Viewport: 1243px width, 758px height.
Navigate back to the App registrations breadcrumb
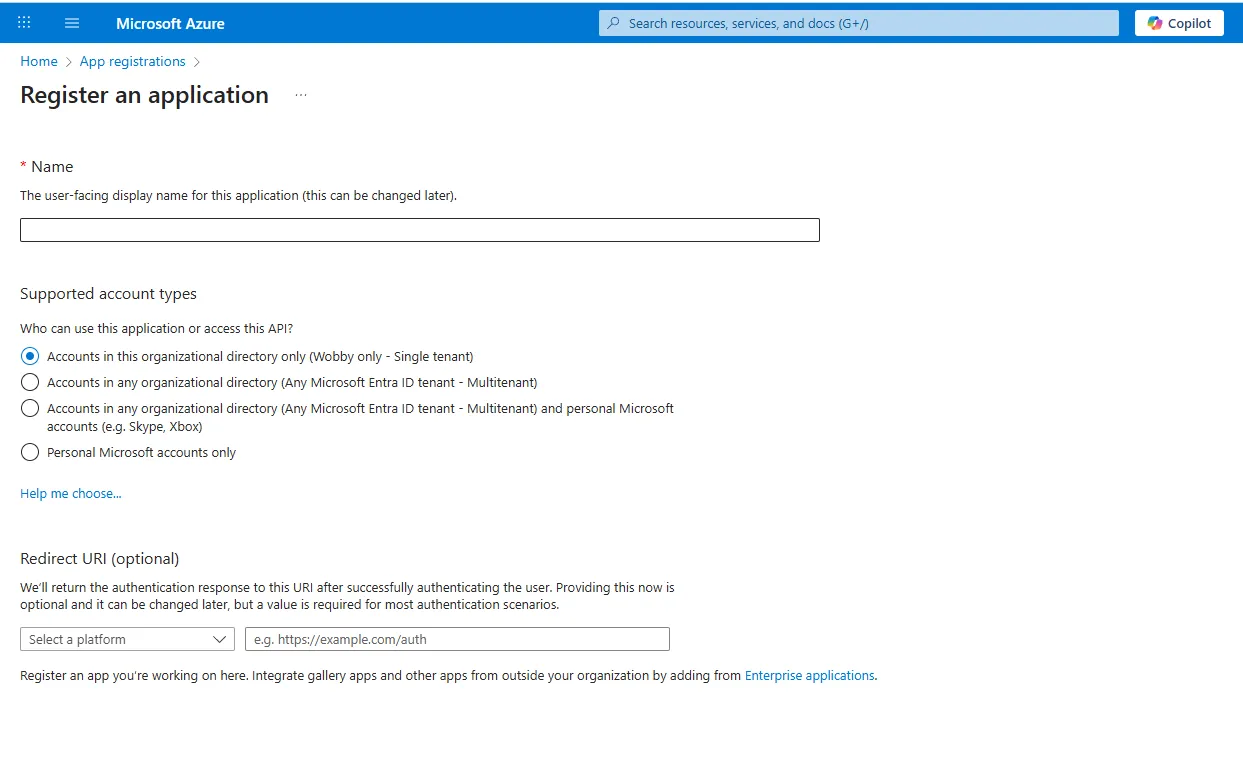point(132,61)
